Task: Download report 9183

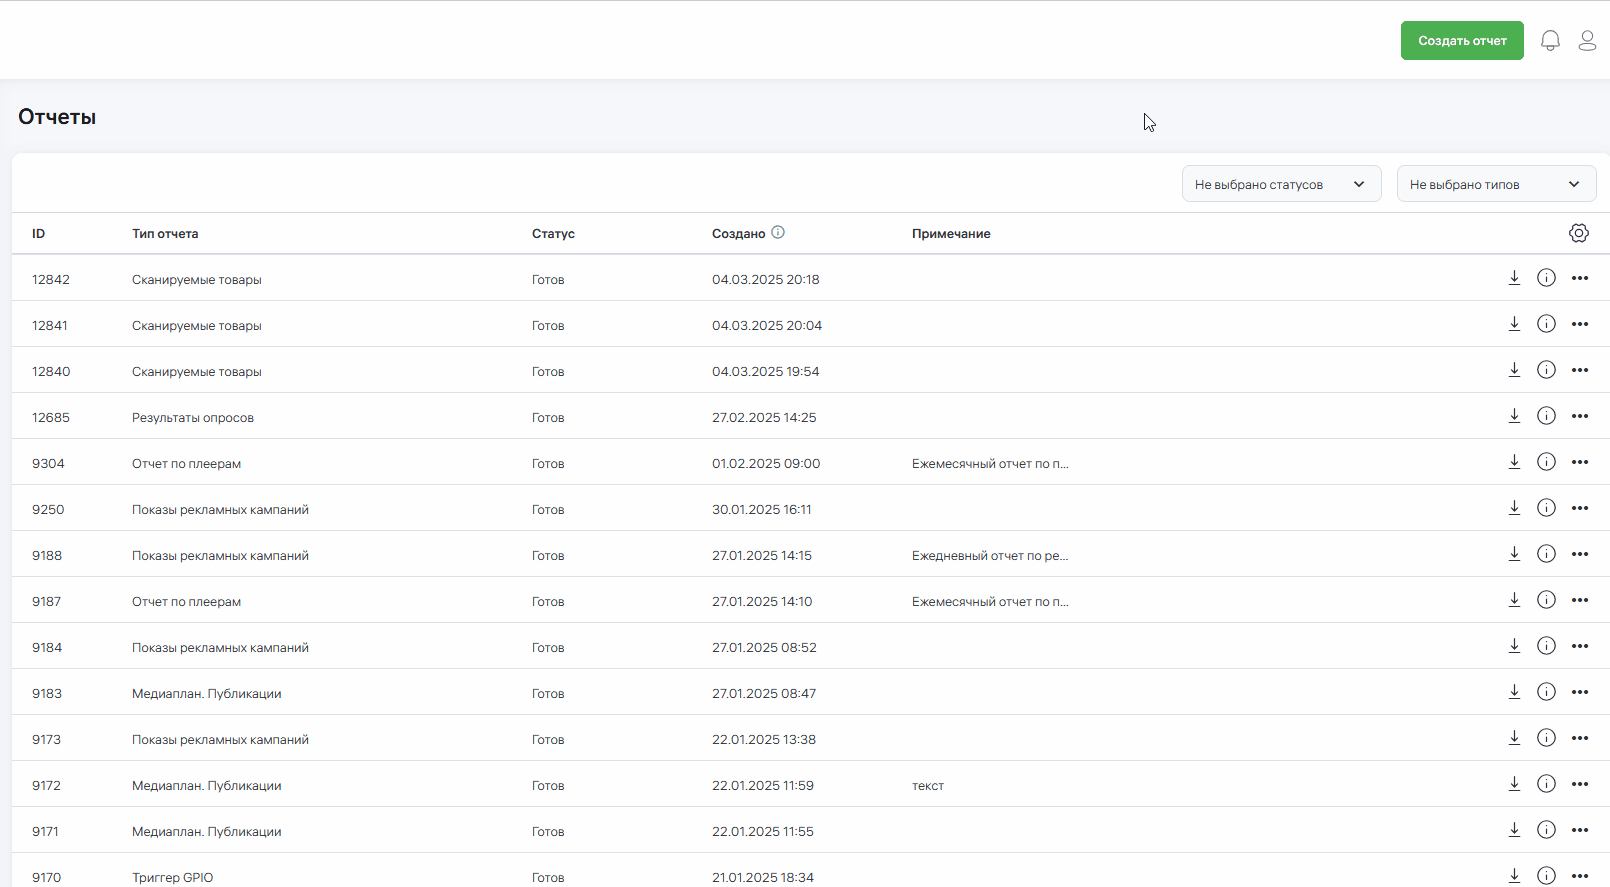Action: [1514, 692]
